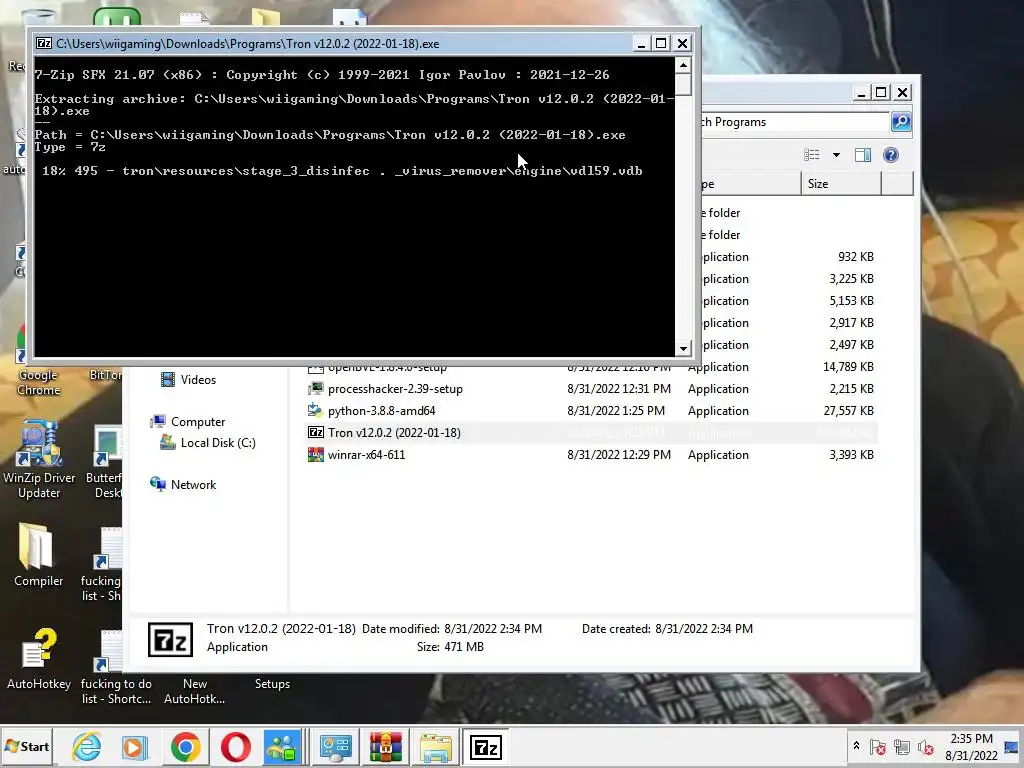Screen dimensions: 1024x768
Task: Launch Windows Media Player taskbar icon
Action: click(135, 746)
